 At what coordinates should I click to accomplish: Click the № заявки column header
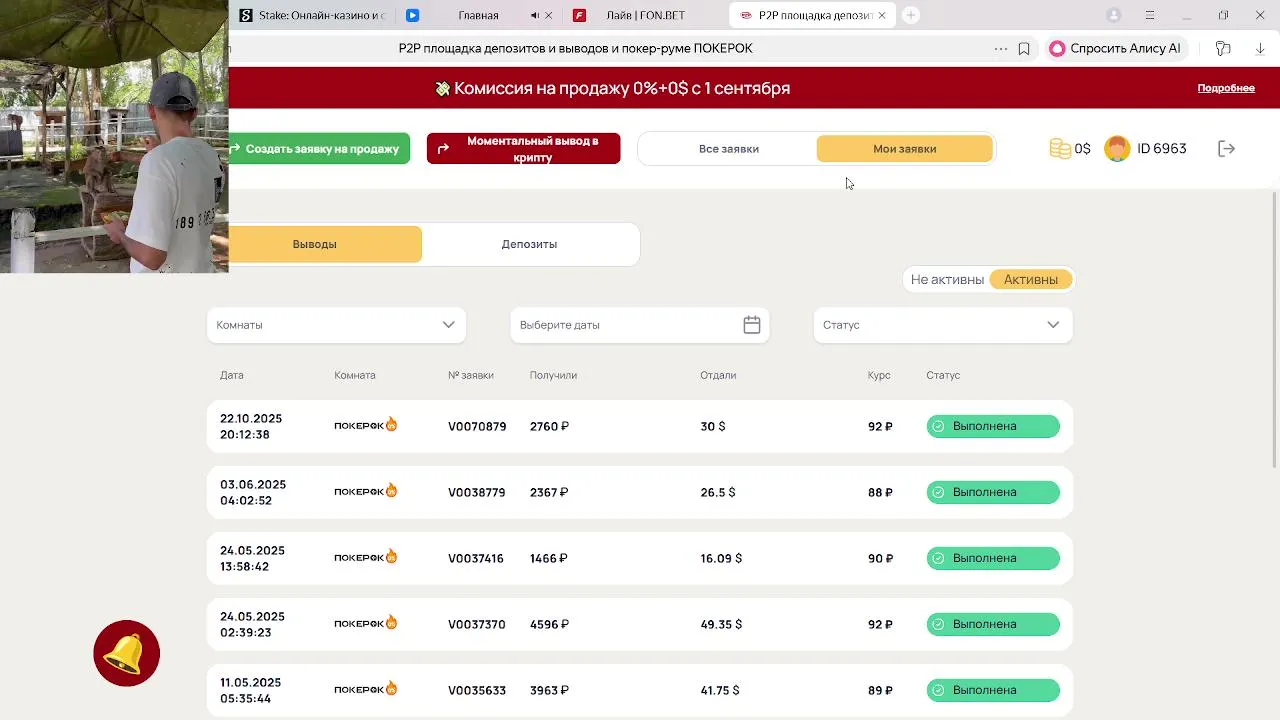click(x=471, y=375)
